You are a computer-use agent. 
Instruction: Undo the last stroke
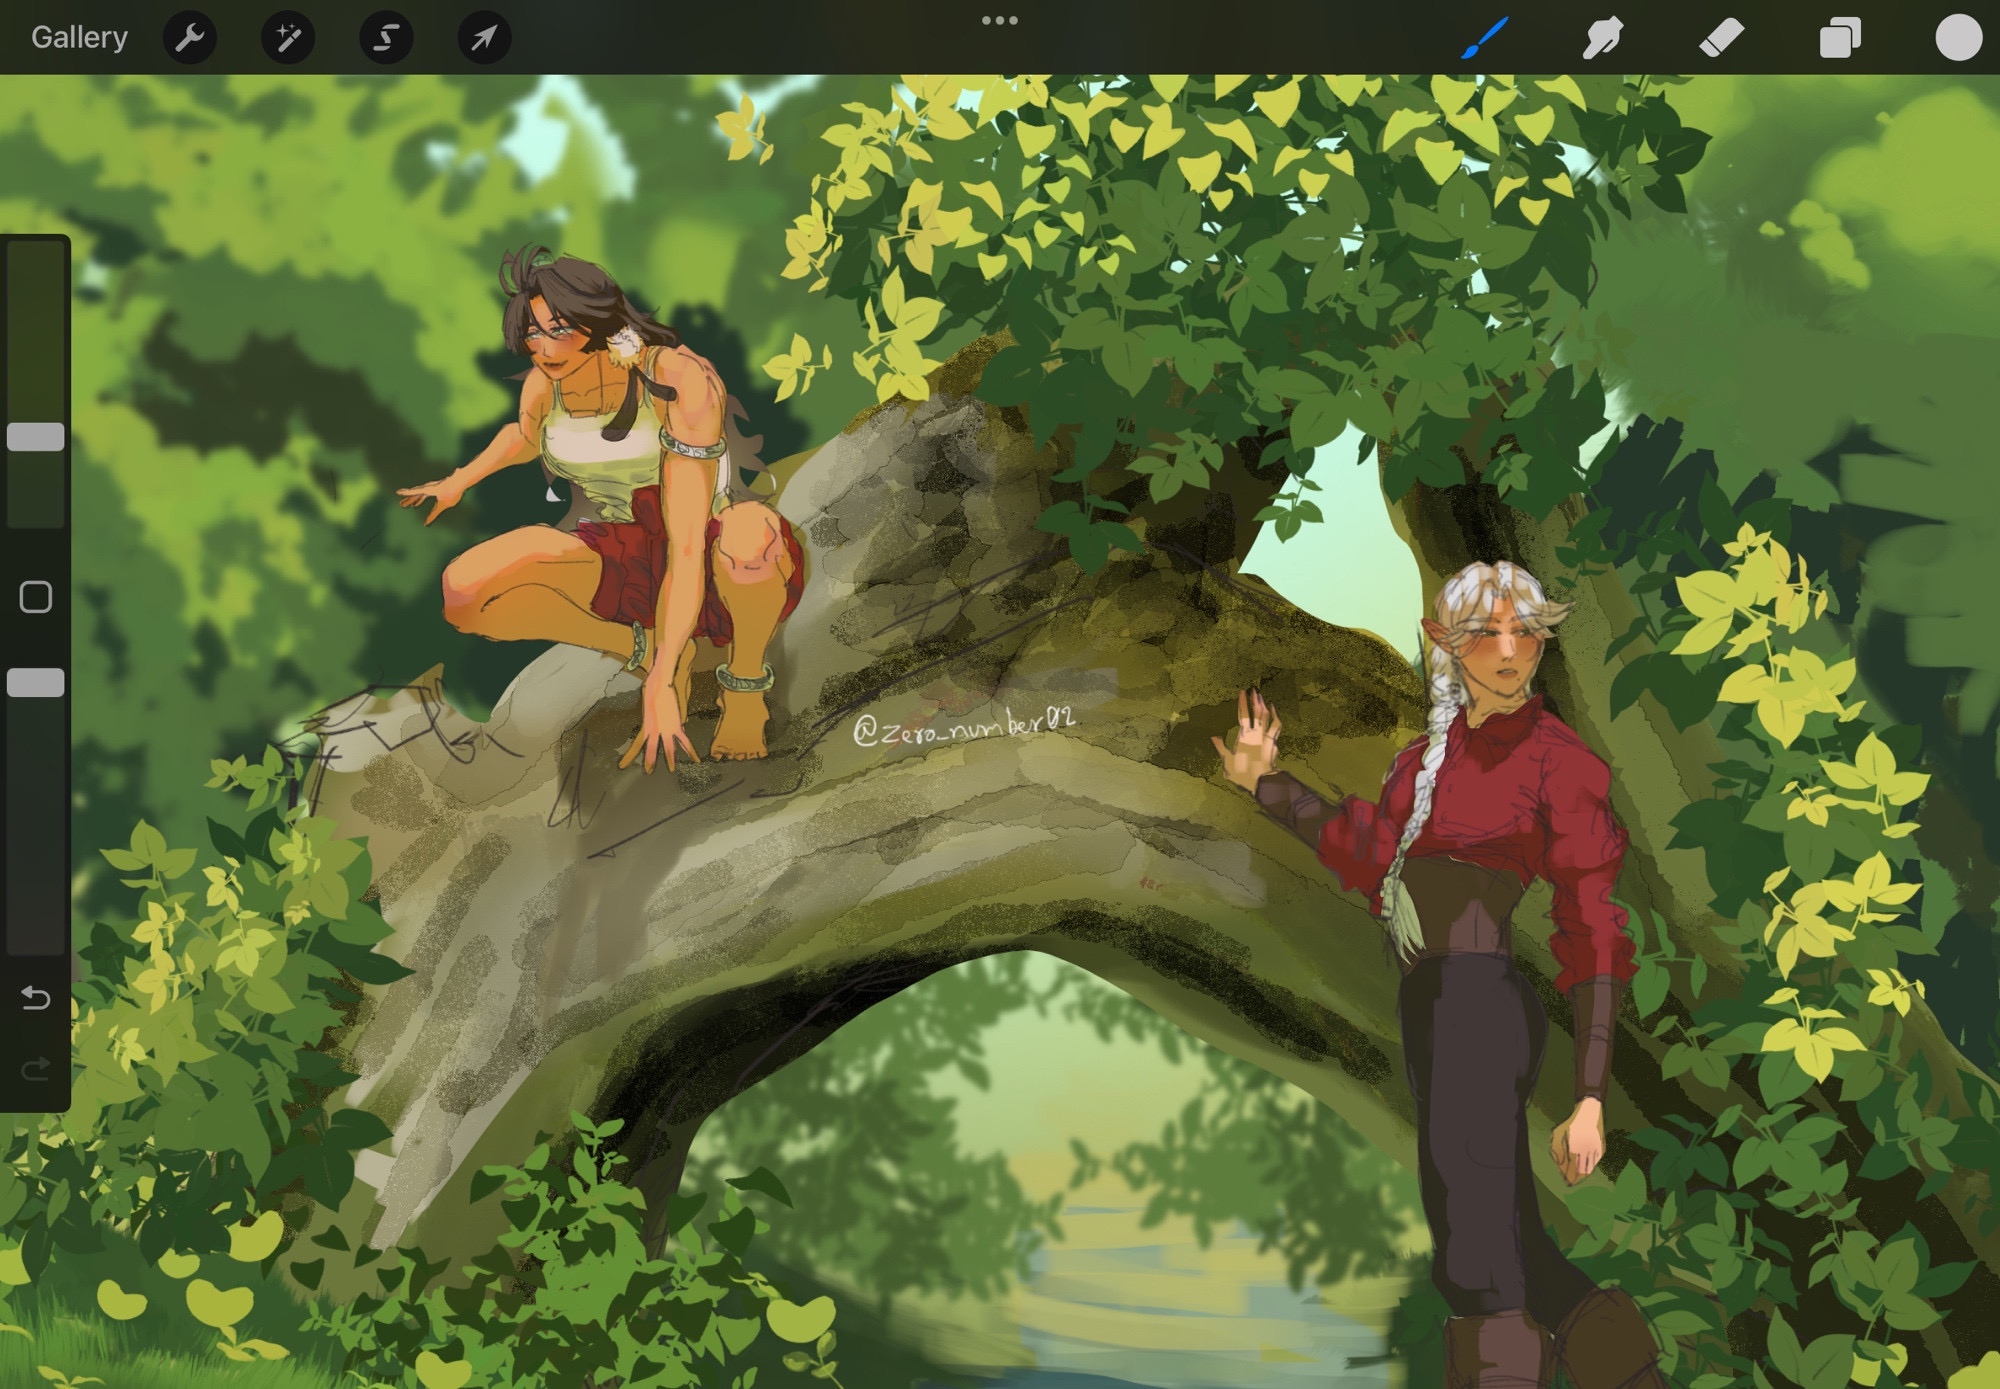(x=36, y=997)
